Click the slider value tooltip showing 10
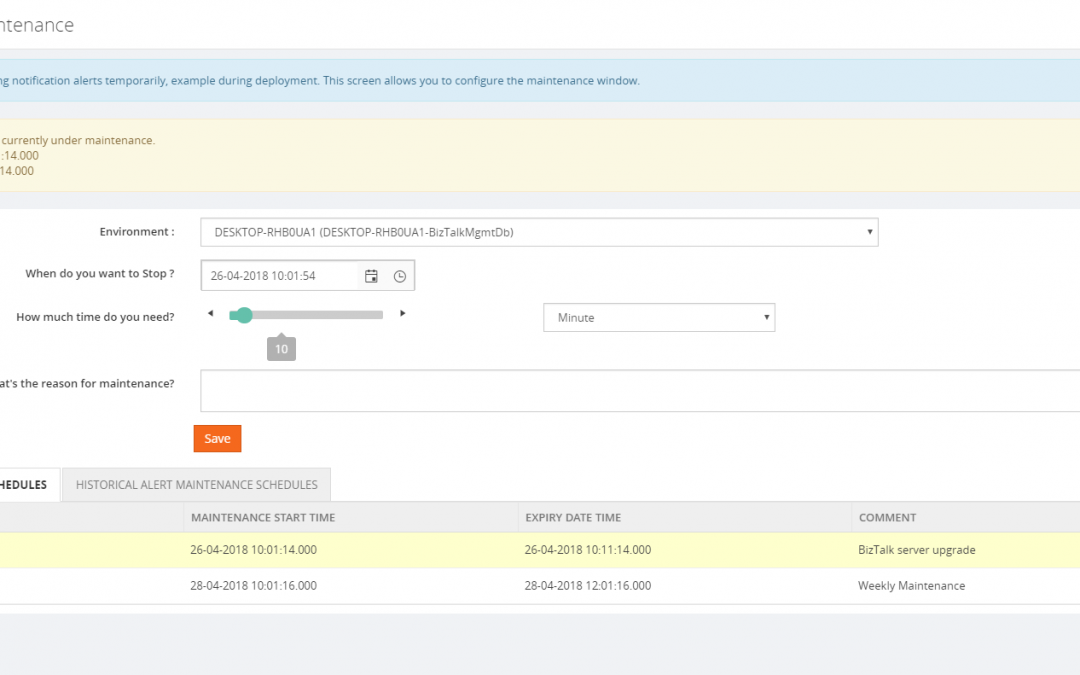 (281, 349)
